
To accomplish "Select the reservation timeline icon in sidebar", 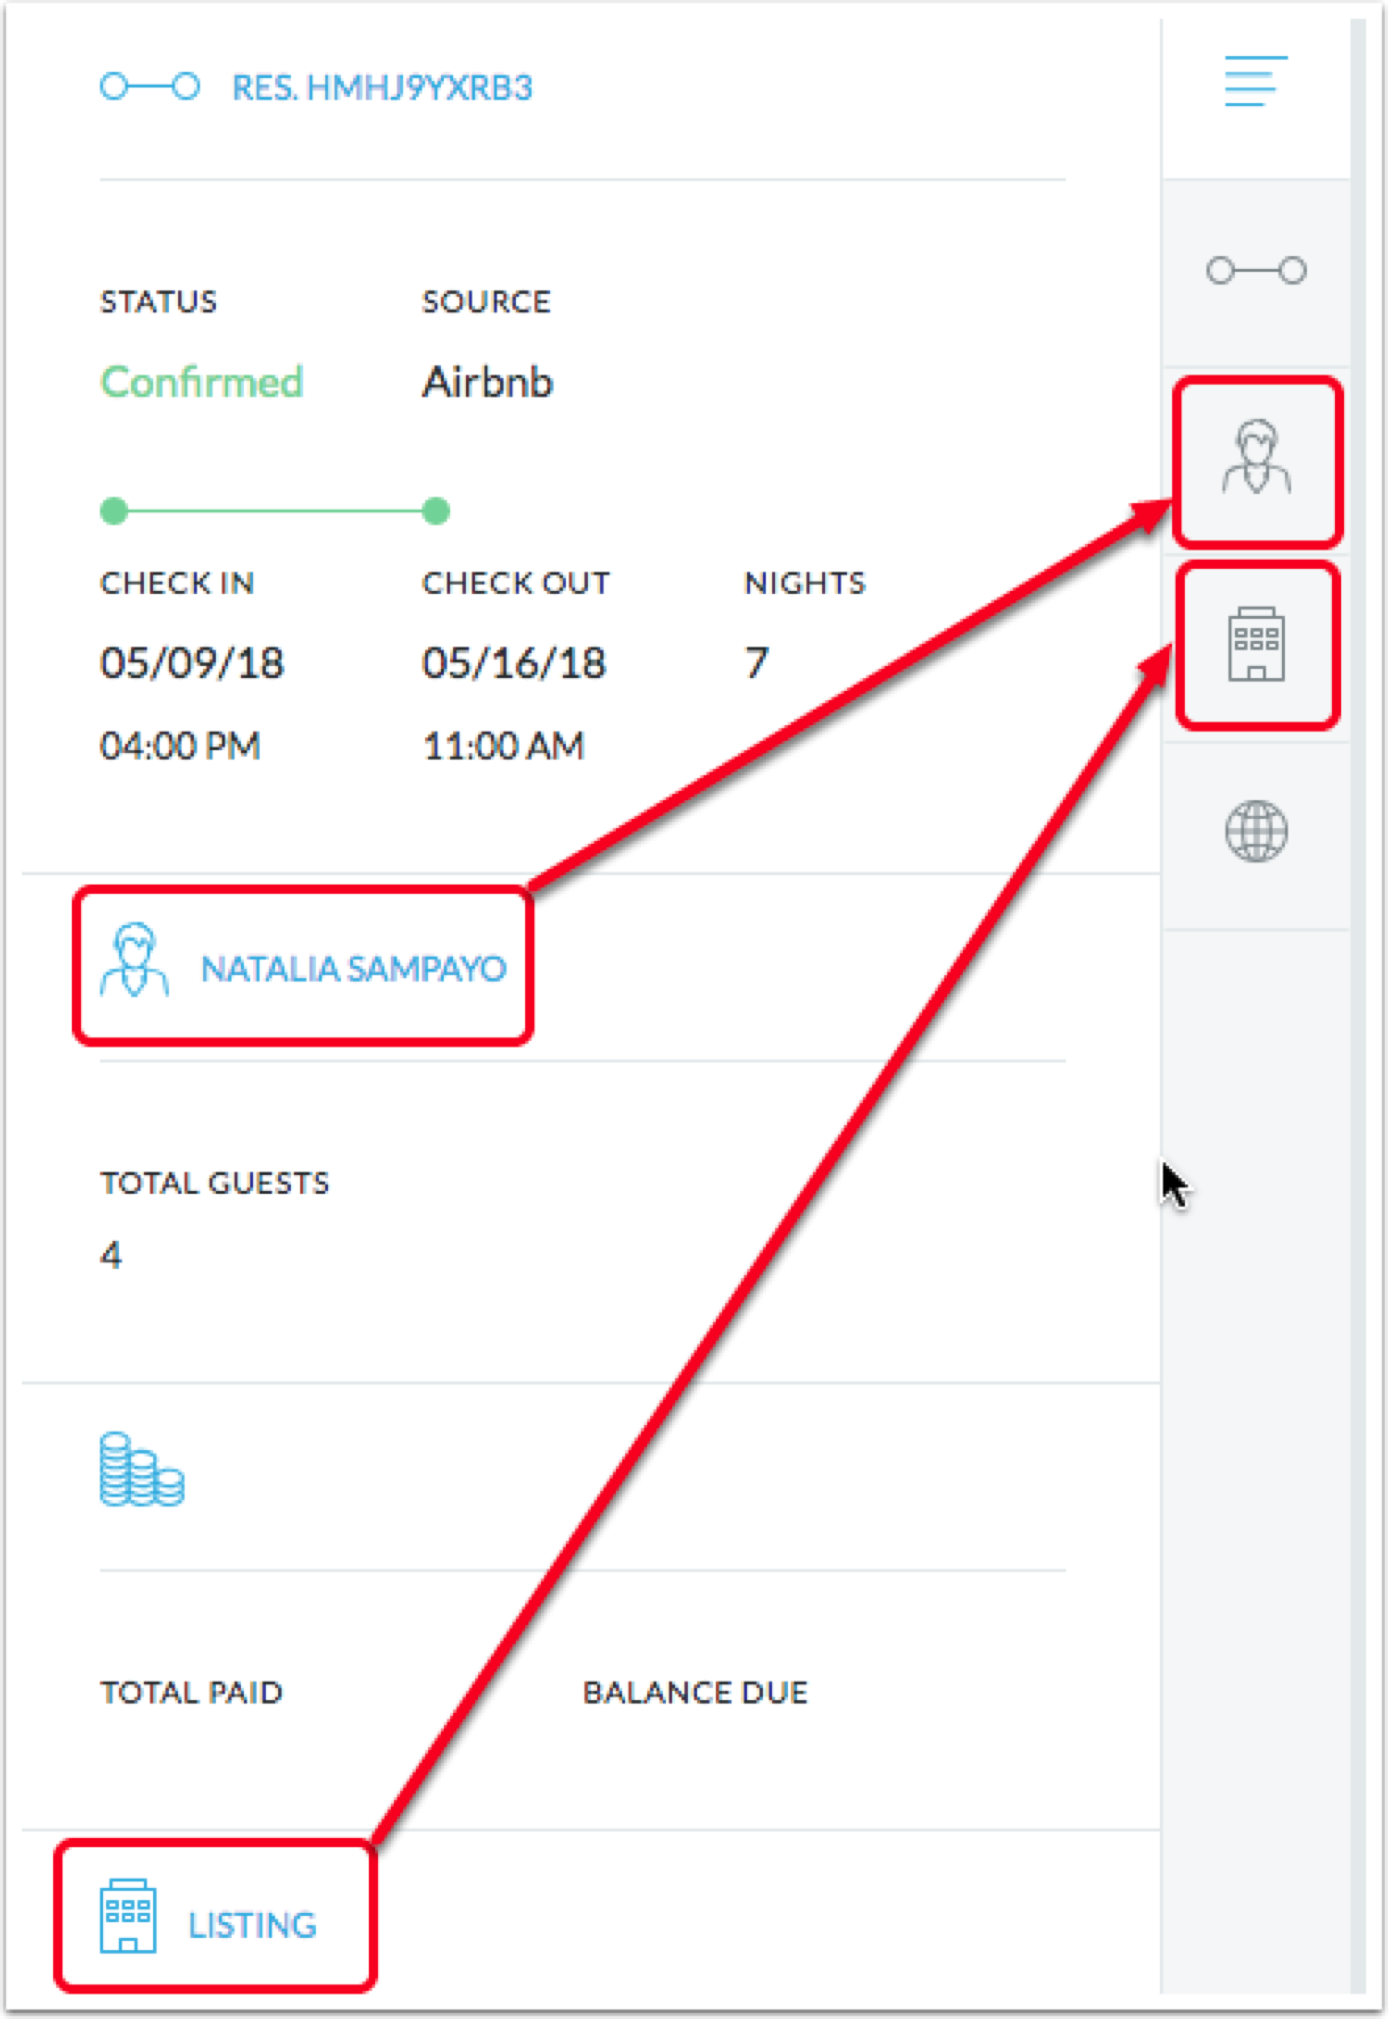I will click(1256, 270).
